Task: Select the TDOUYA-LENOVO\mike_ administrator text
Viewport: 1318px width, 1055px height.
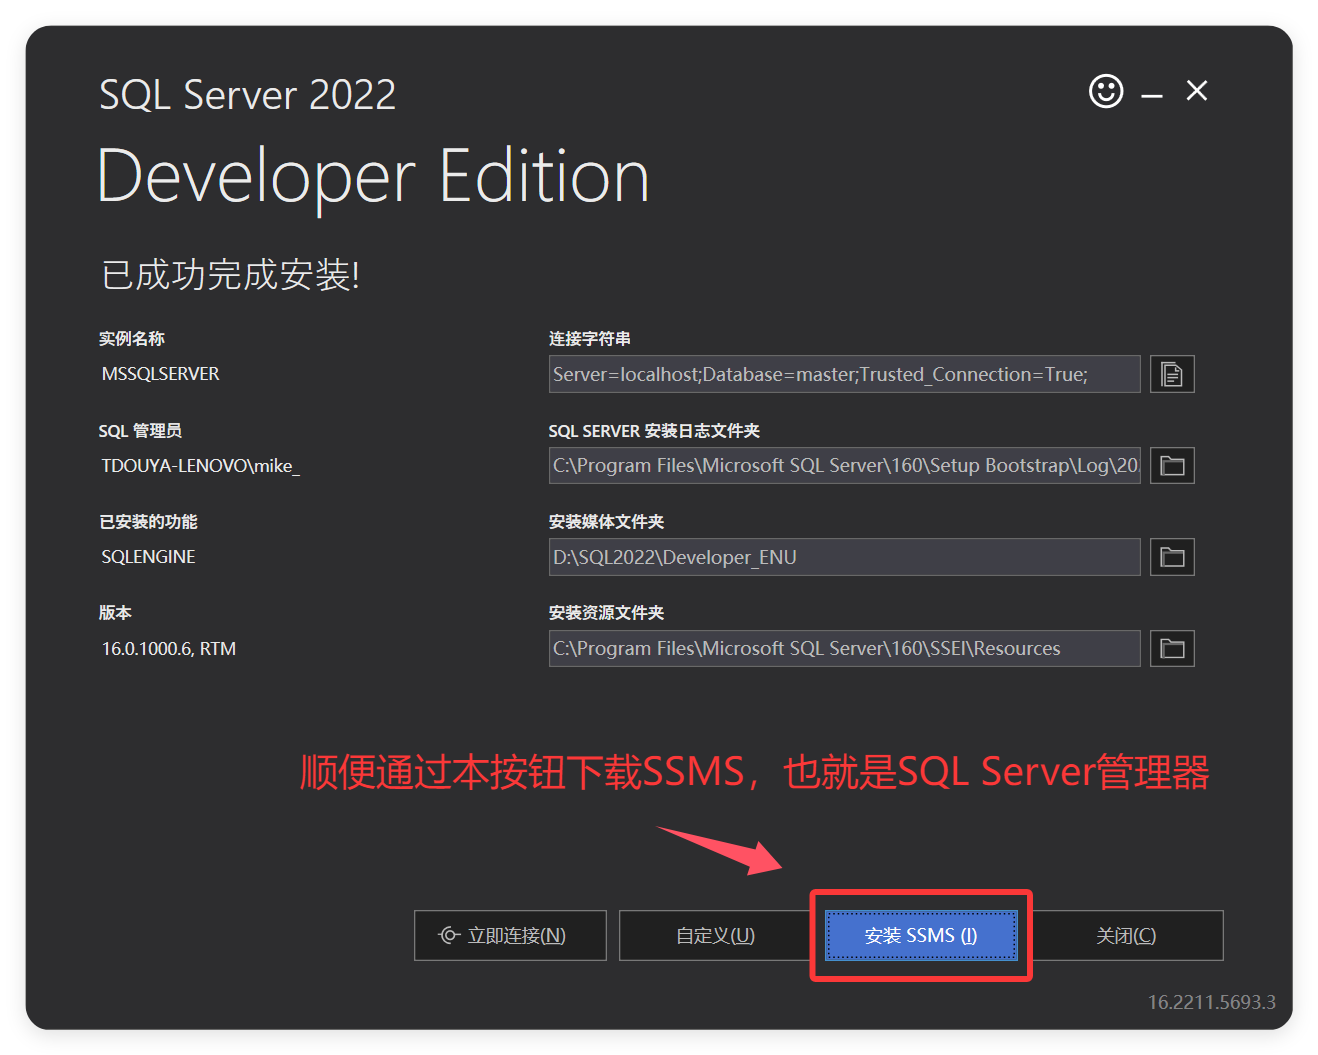Action: point(200,466)
